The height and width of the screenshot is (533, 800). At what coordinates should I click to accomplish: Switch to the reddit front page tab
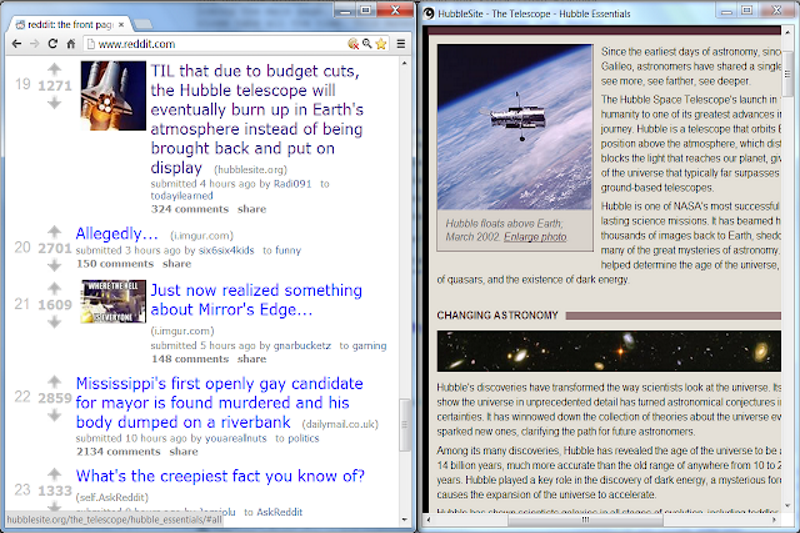(60, 22)
